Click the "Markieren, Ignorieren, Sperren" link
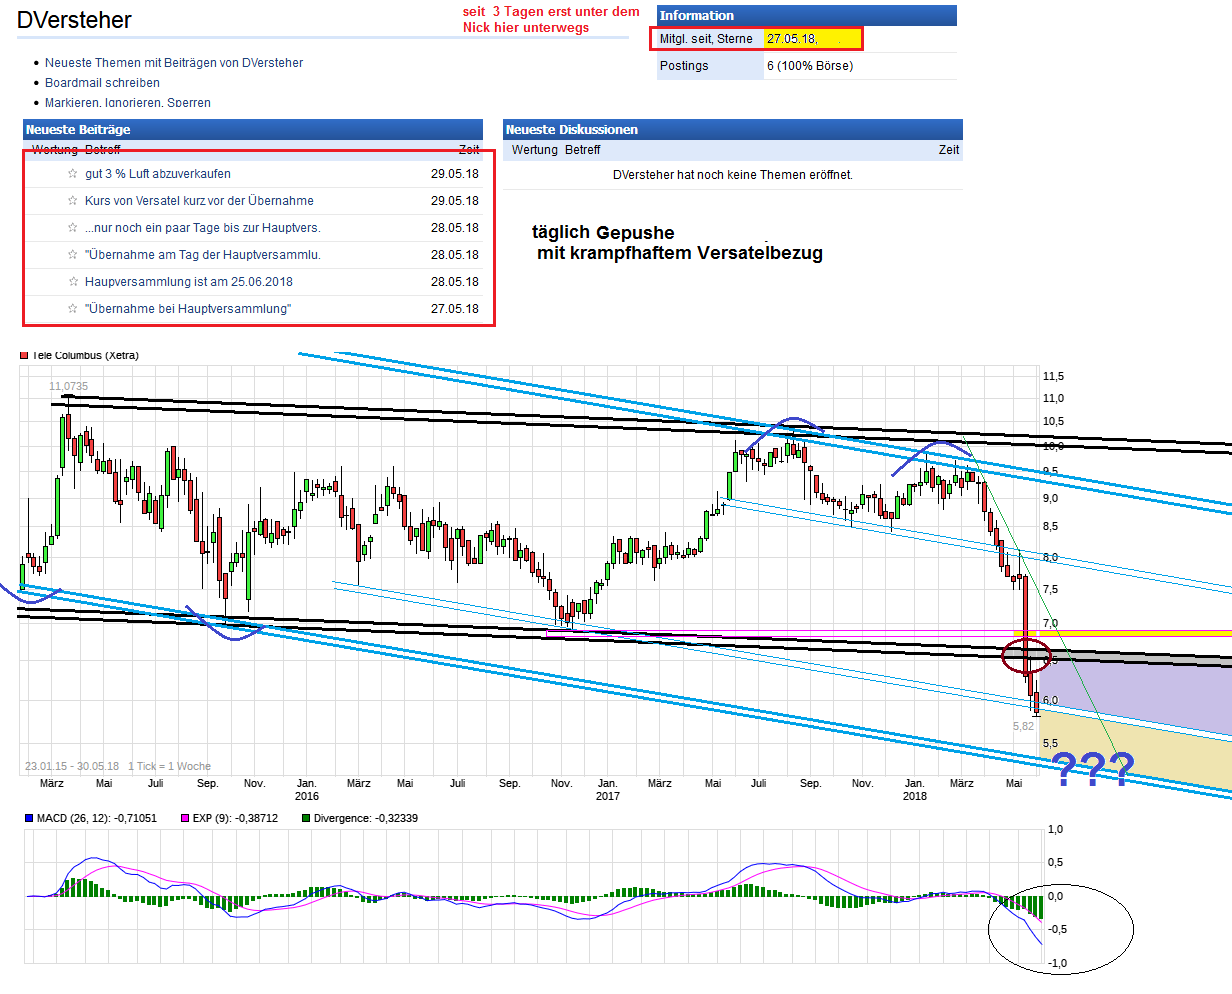 tap(128, 103)
